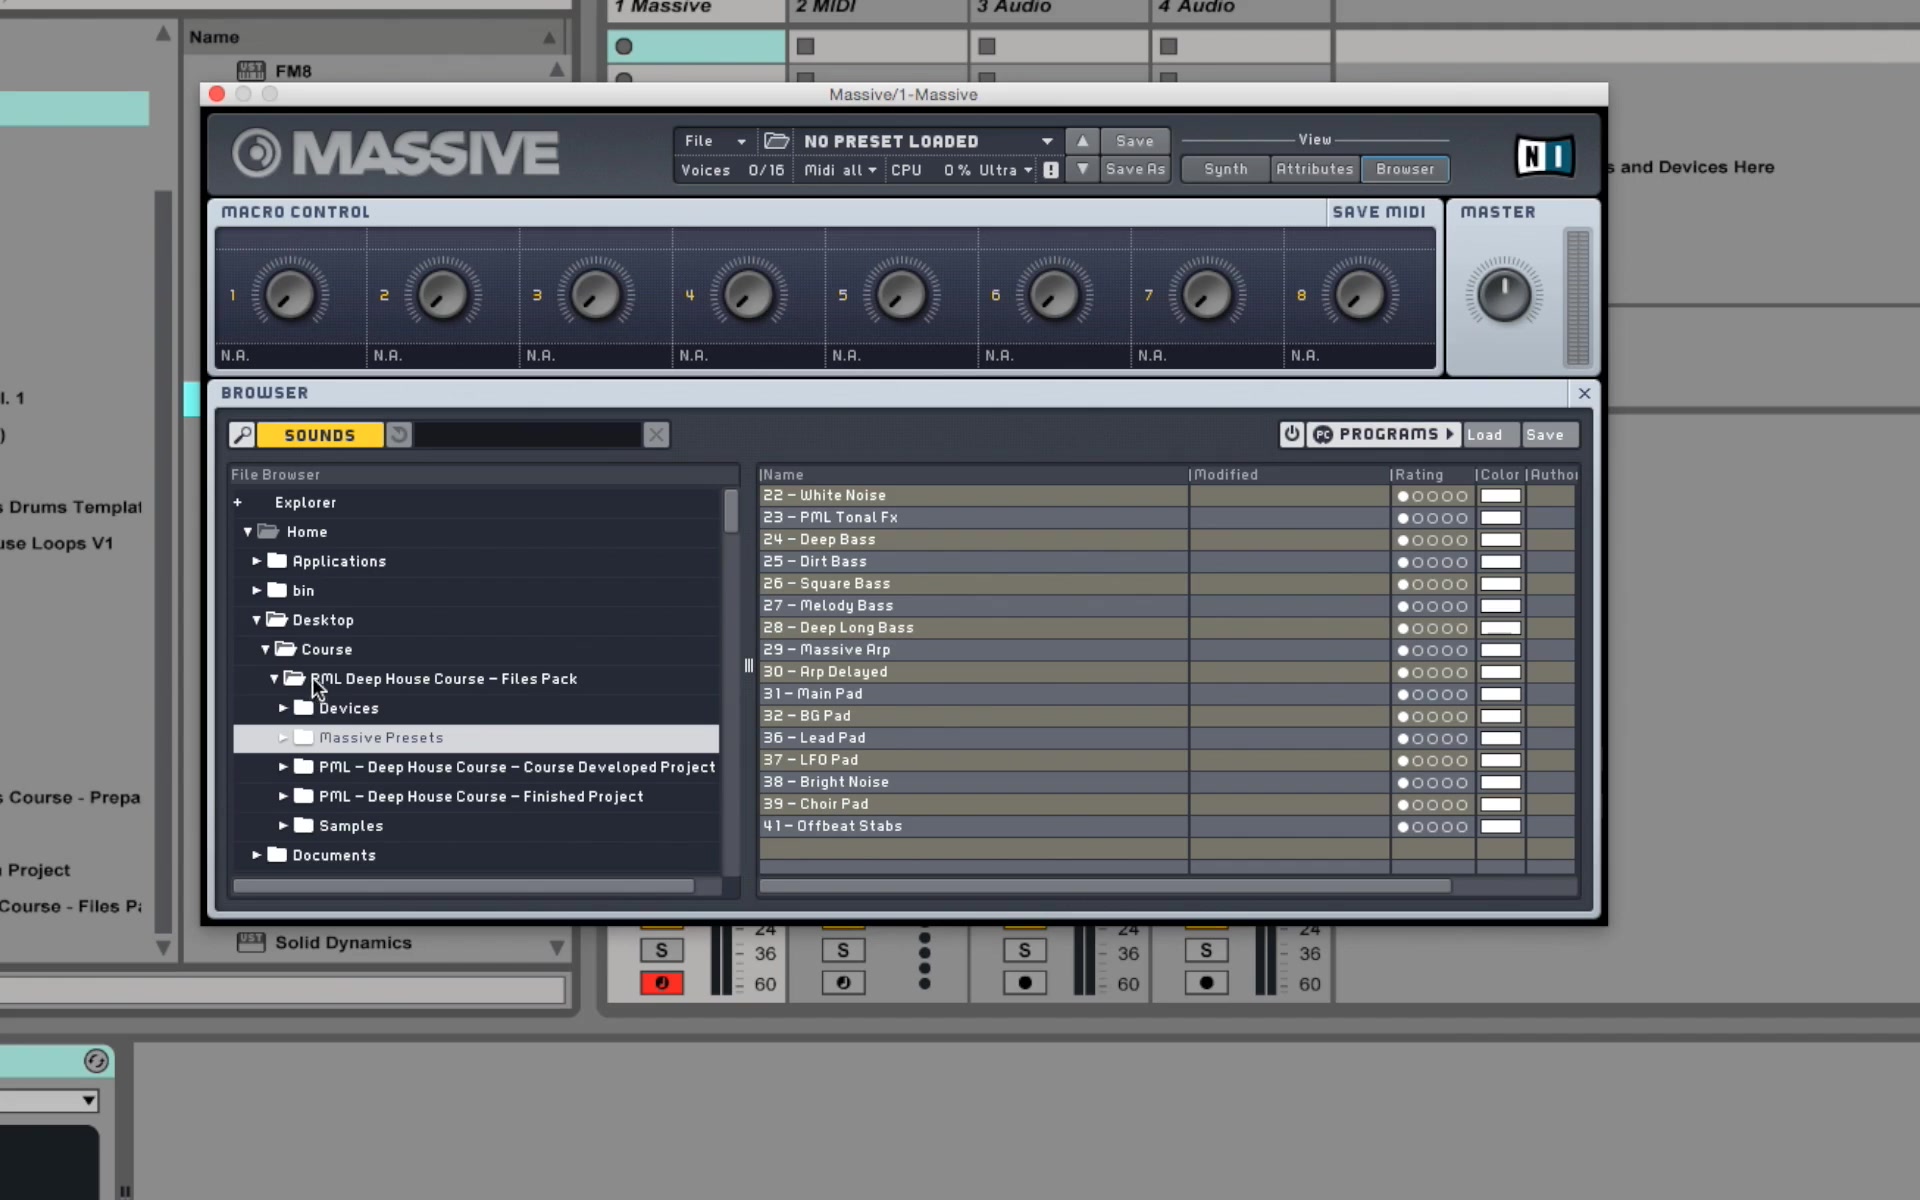Image resolution: width=1920 pixels, height=1200 pixels.
Task: Click the search magnifier icon in Browser
Action: 242,435
